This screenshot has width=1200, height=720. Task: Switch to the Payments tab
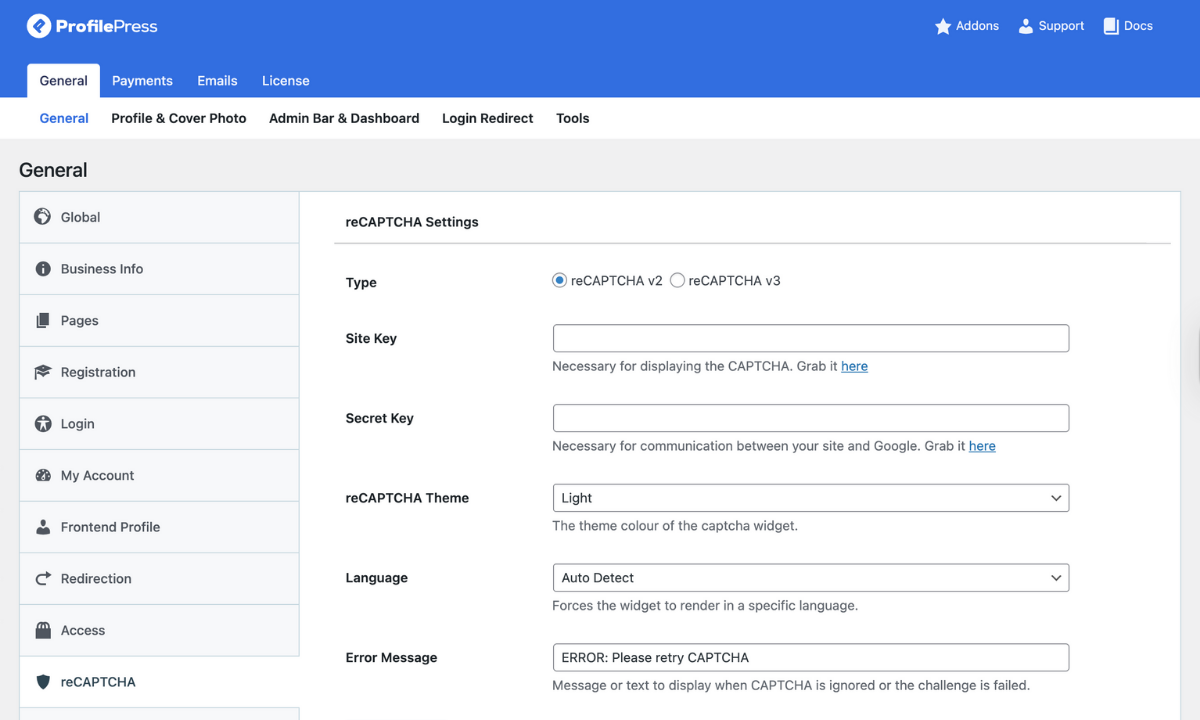coord(142,81)
